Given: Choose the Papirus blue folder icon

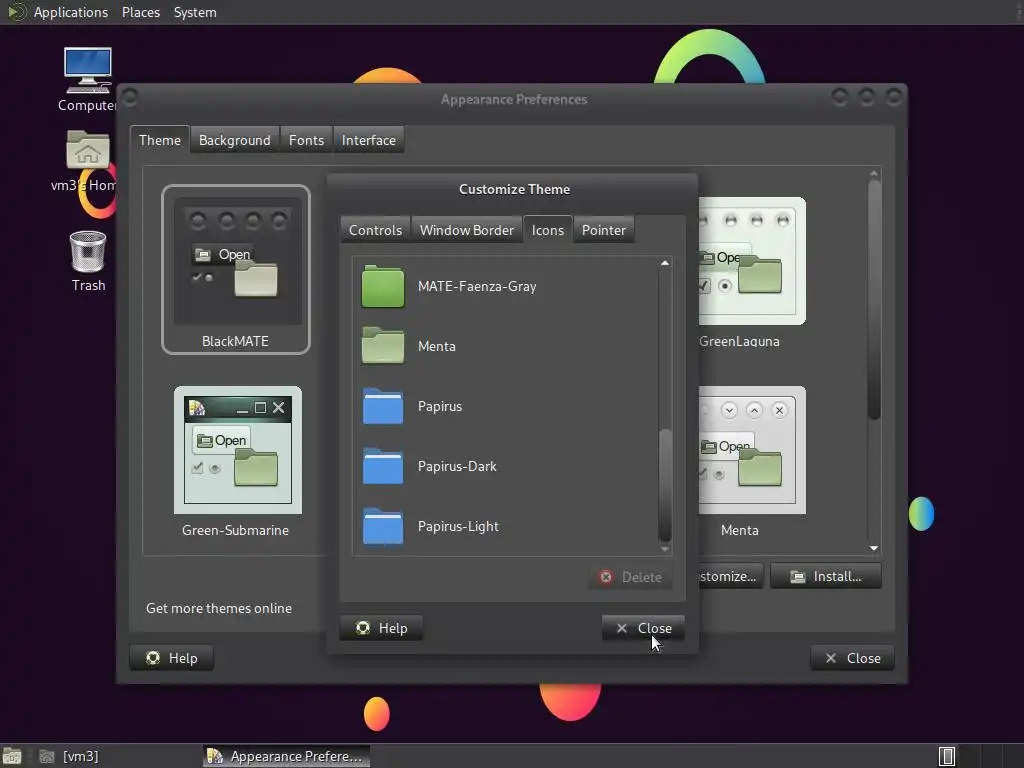Looking at the screenshot, I should (383, 406).
